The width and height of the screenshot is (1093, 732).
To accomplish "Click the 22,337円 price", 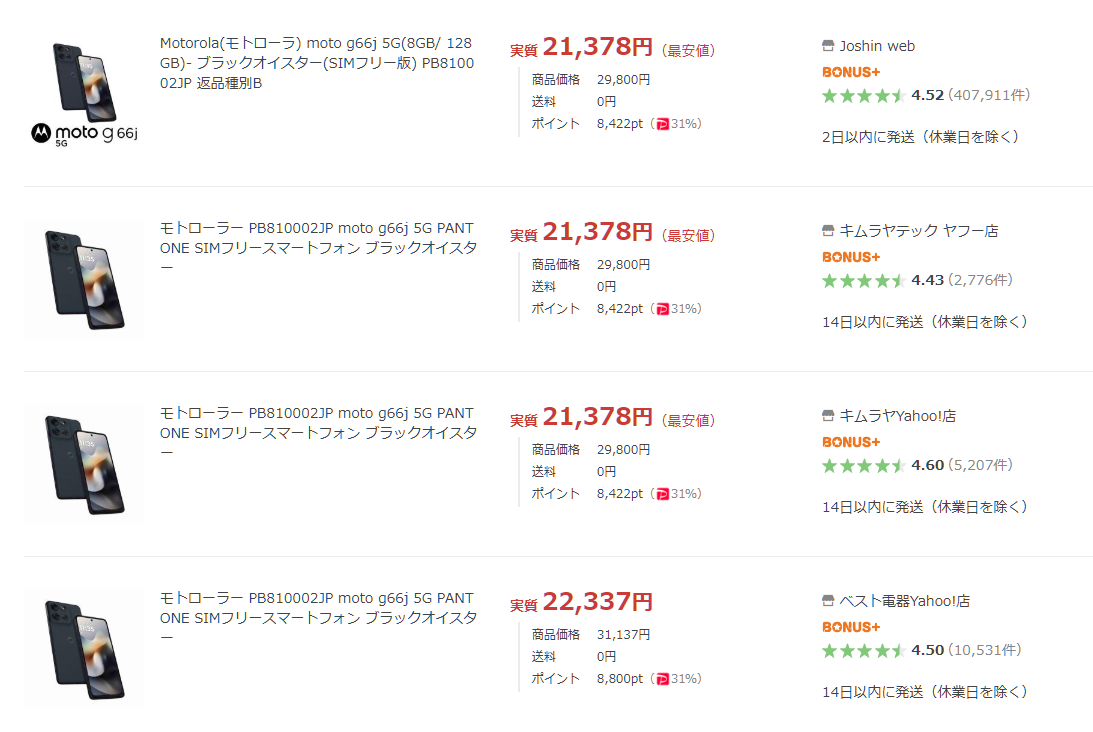I will pos(597,602).
